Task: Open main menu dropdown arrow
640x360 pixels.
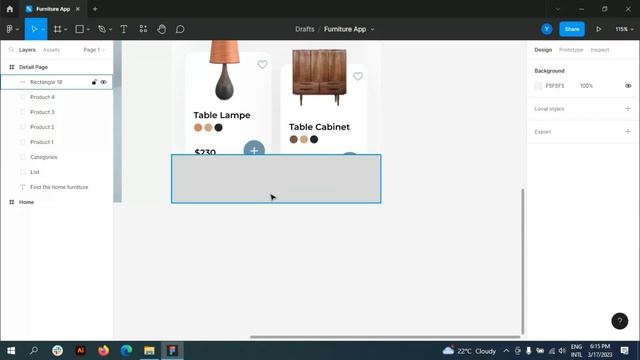Action: pyautogui.click(x=17, y=29)
